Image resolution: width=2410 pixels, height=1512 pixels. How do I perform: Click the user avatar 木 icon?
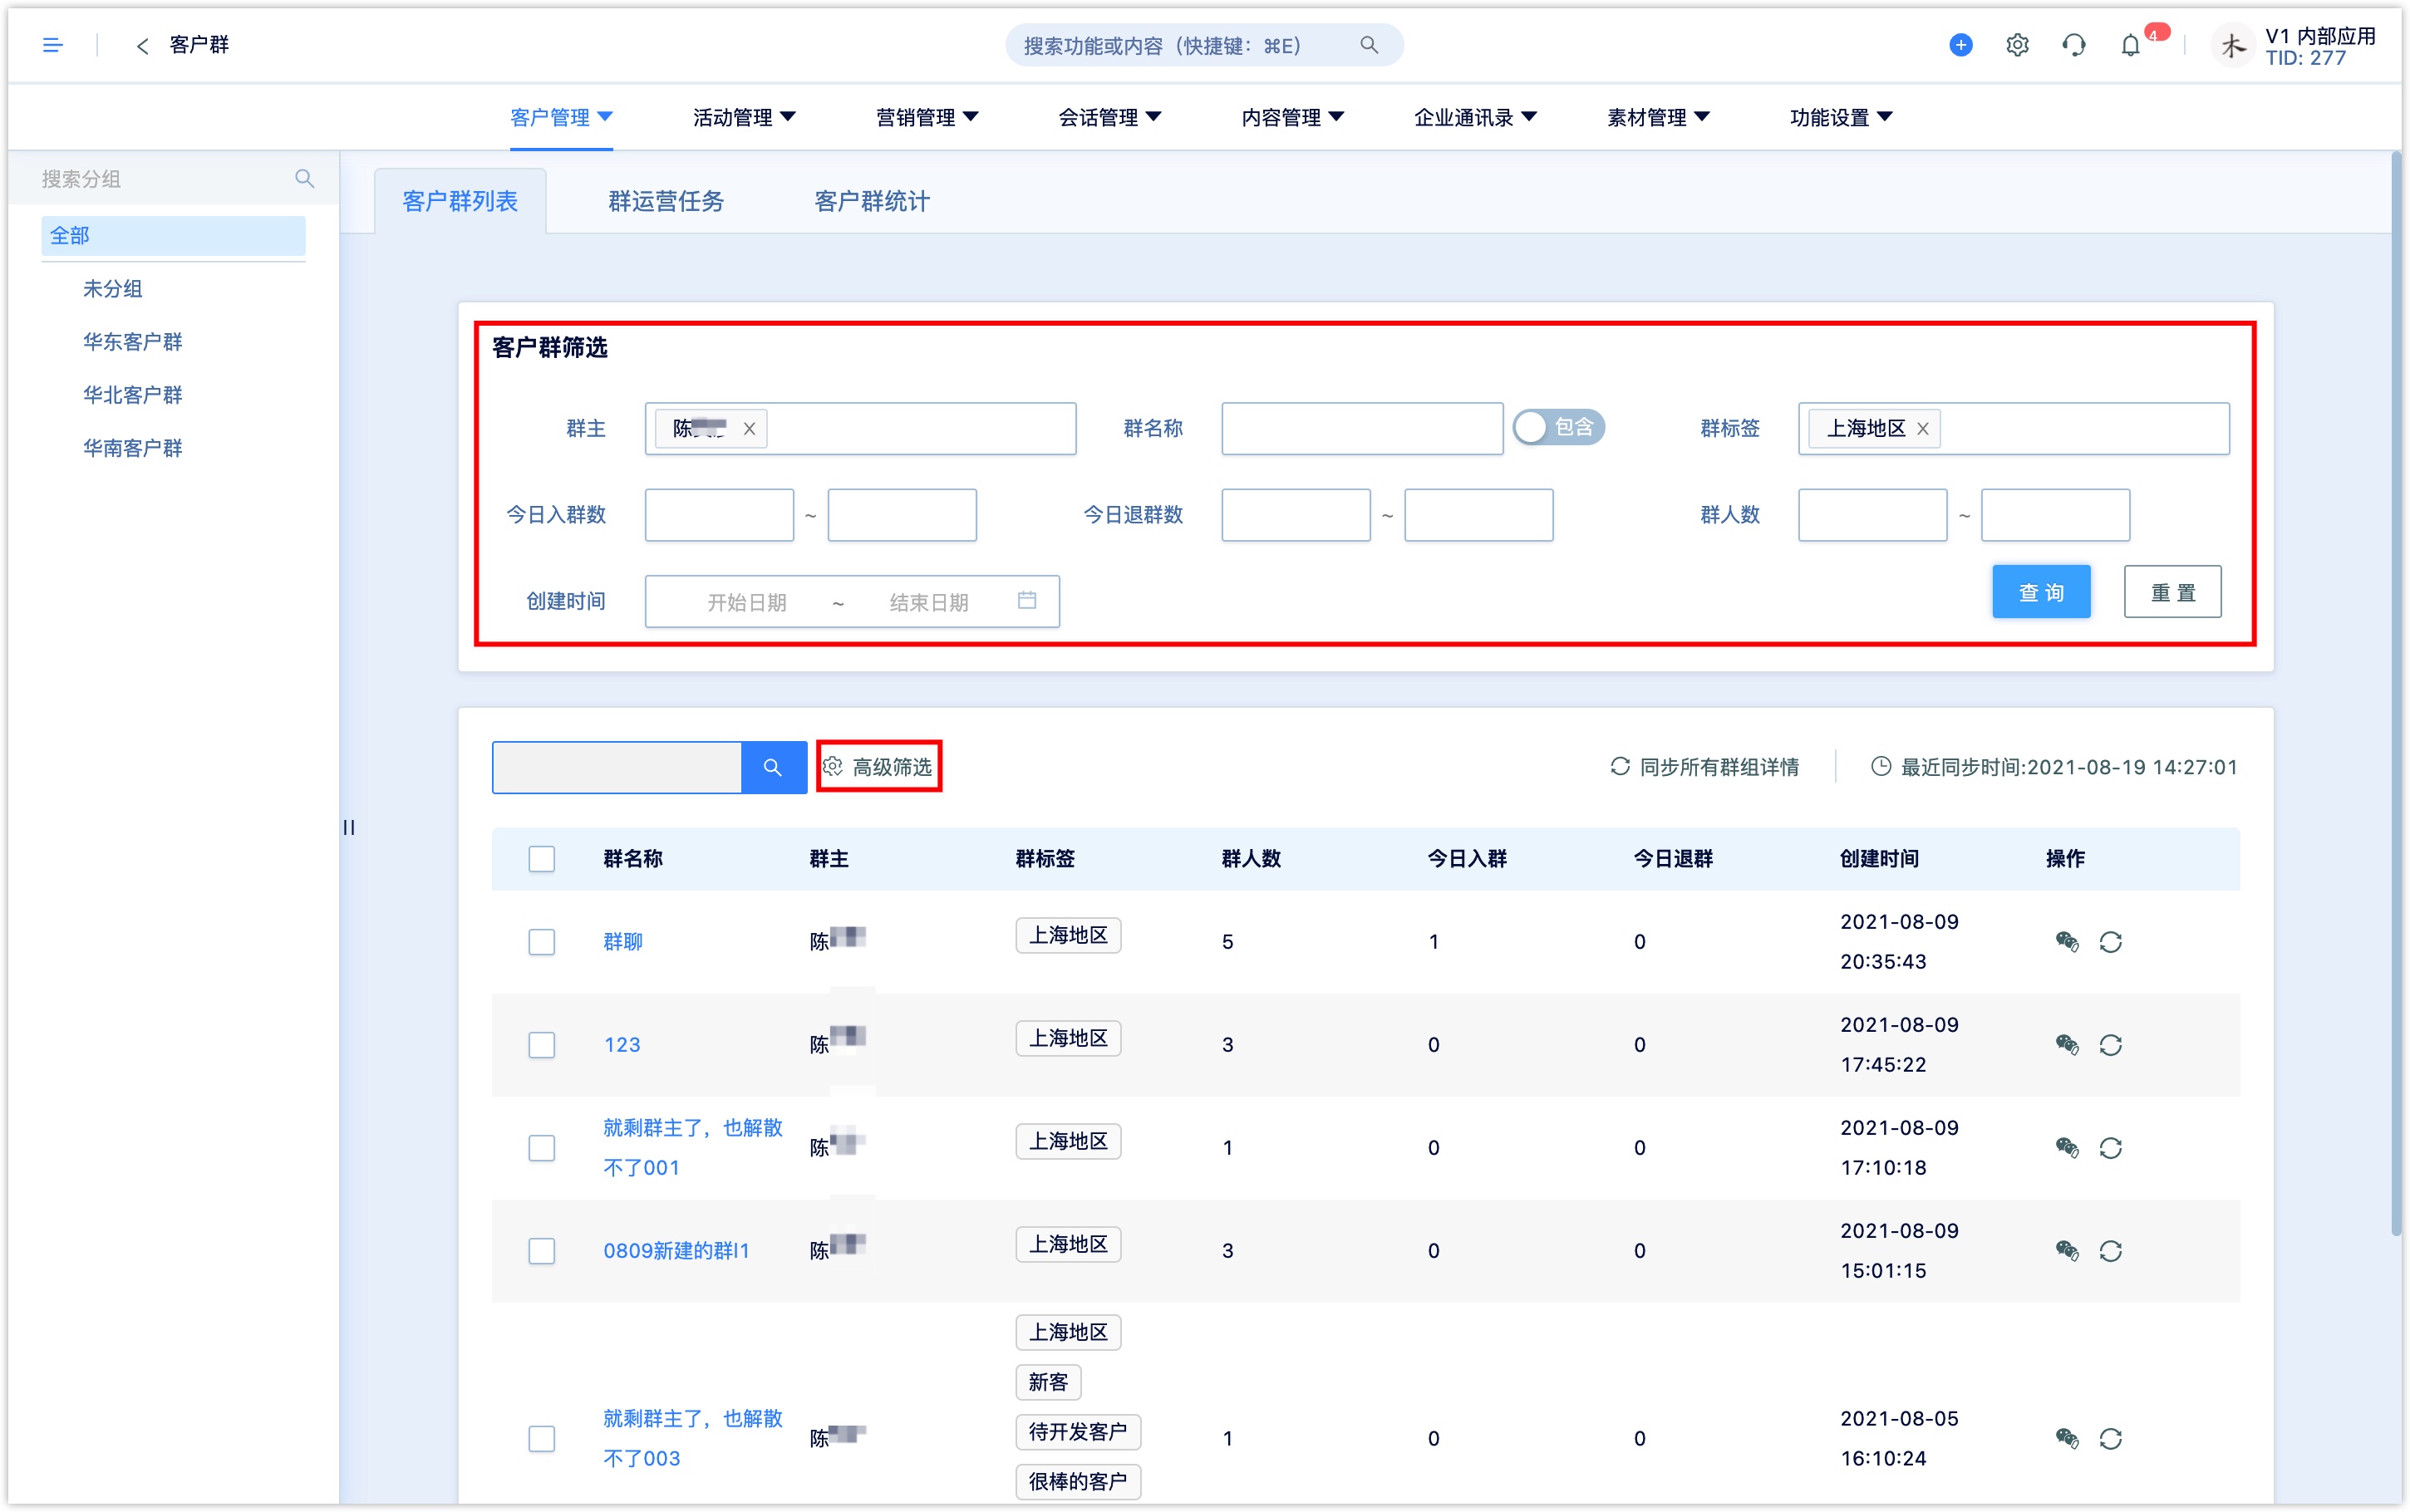pos(2232,46)
